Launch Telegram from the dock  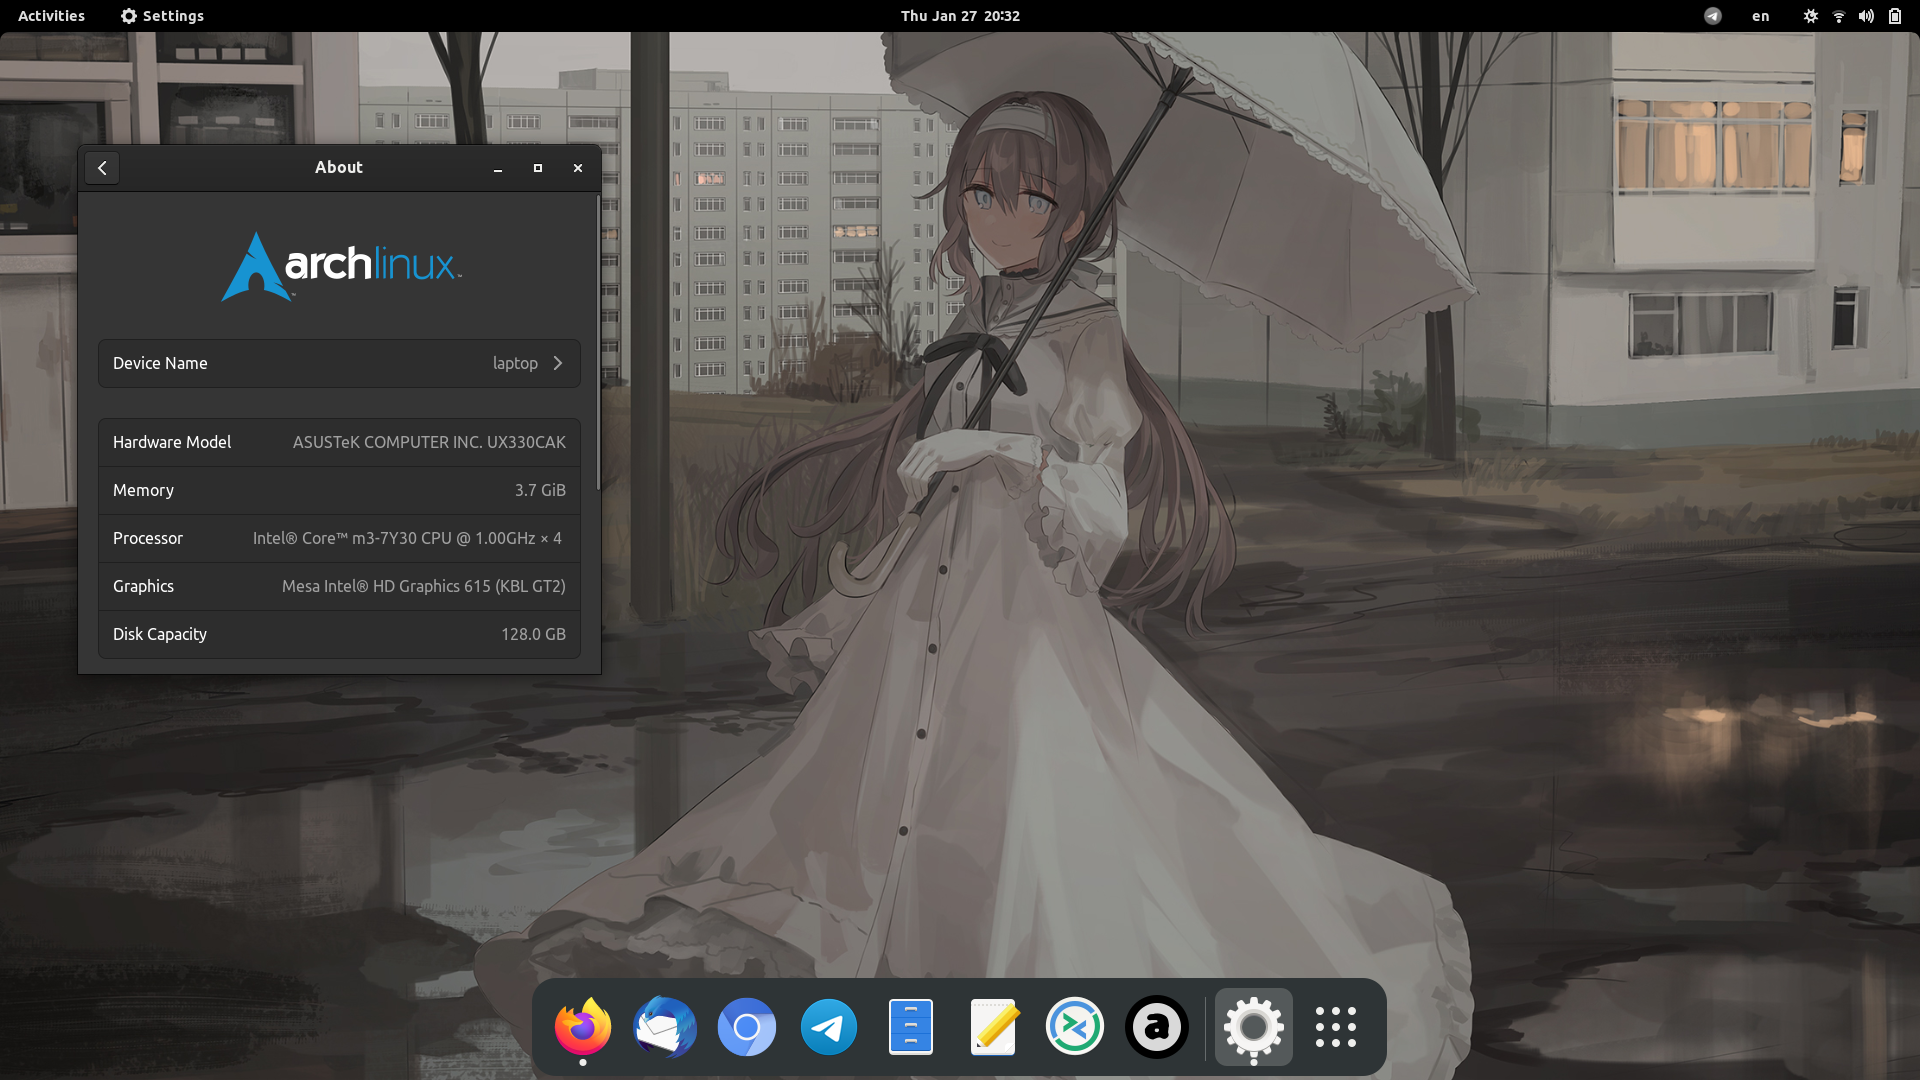829,1027
